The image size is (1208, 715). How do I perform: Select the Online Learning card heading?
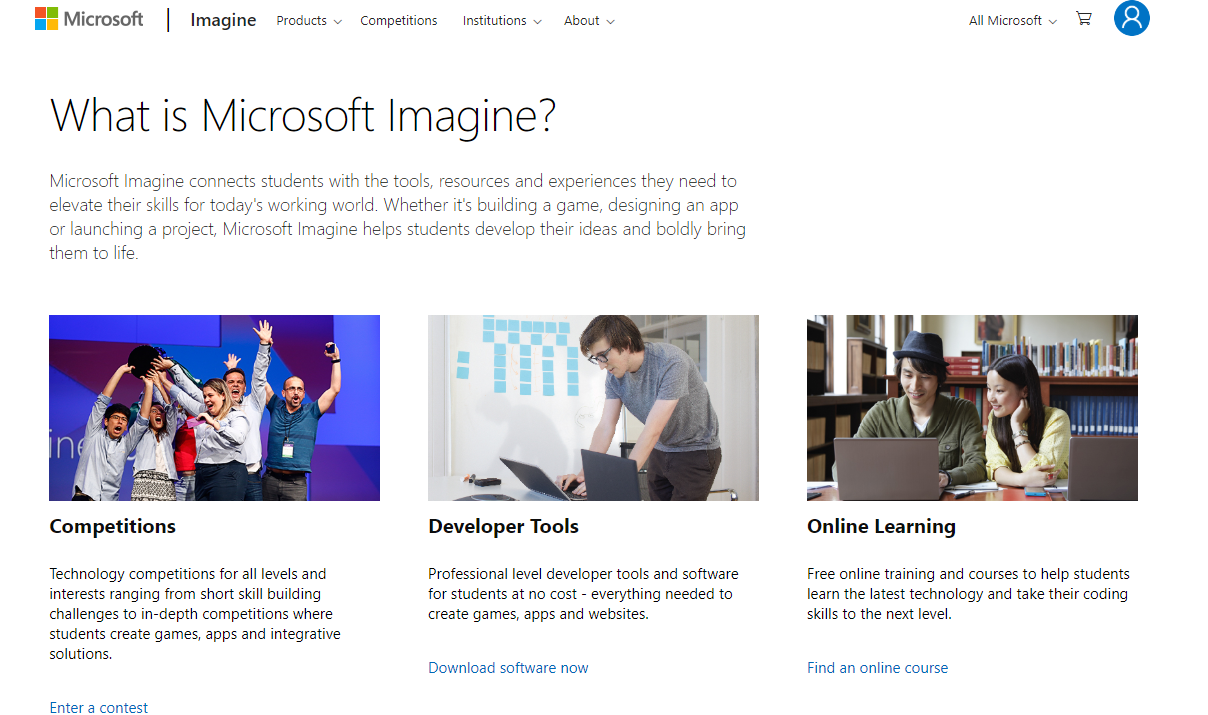pyautogui.click(x=881, y=526)
